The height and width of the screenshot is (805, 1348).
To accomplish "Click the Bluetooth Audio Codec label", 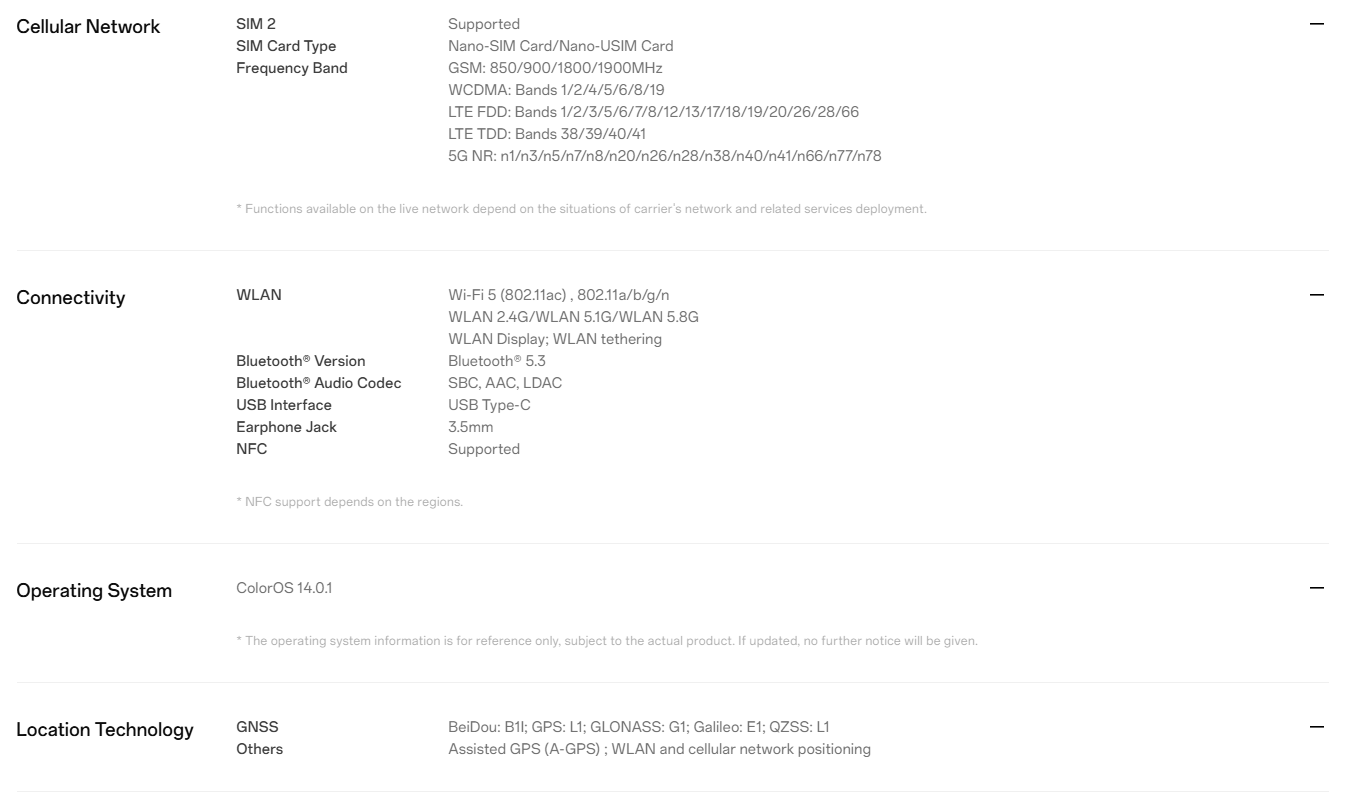I will tap(318, 383).
